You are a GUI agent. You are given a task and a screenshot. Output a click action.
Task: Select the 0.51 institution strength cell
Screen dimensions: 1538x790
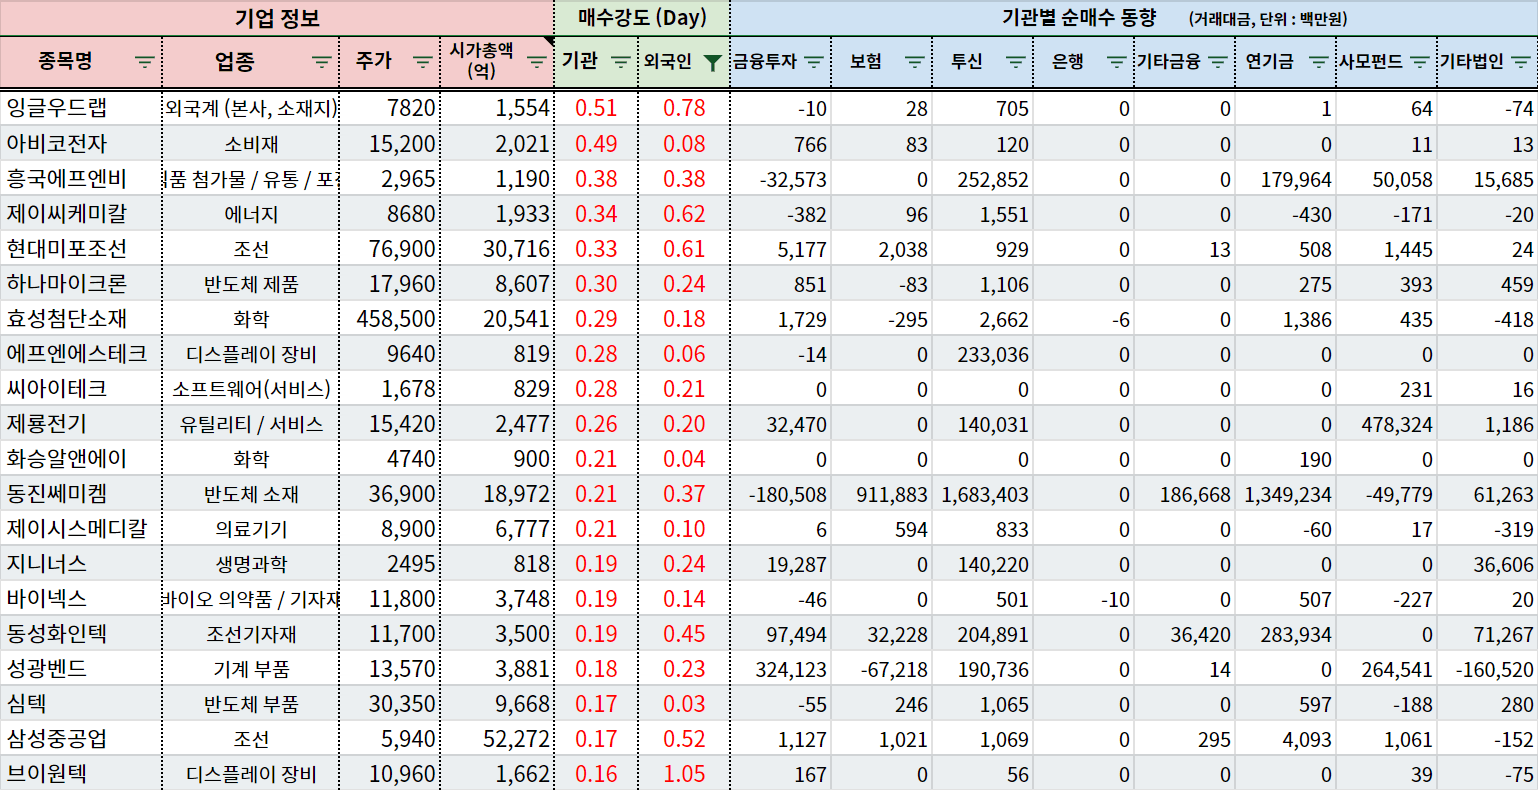[596, 108]
